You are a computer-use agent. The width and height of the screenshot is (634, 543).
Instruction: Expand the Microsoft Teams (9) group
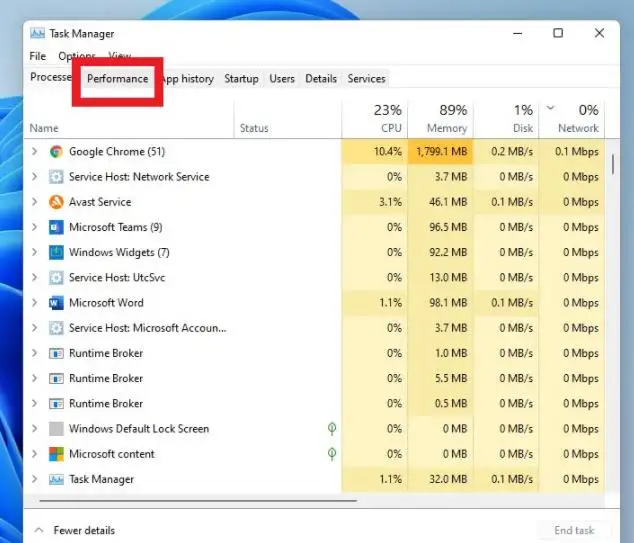[35, 227]
